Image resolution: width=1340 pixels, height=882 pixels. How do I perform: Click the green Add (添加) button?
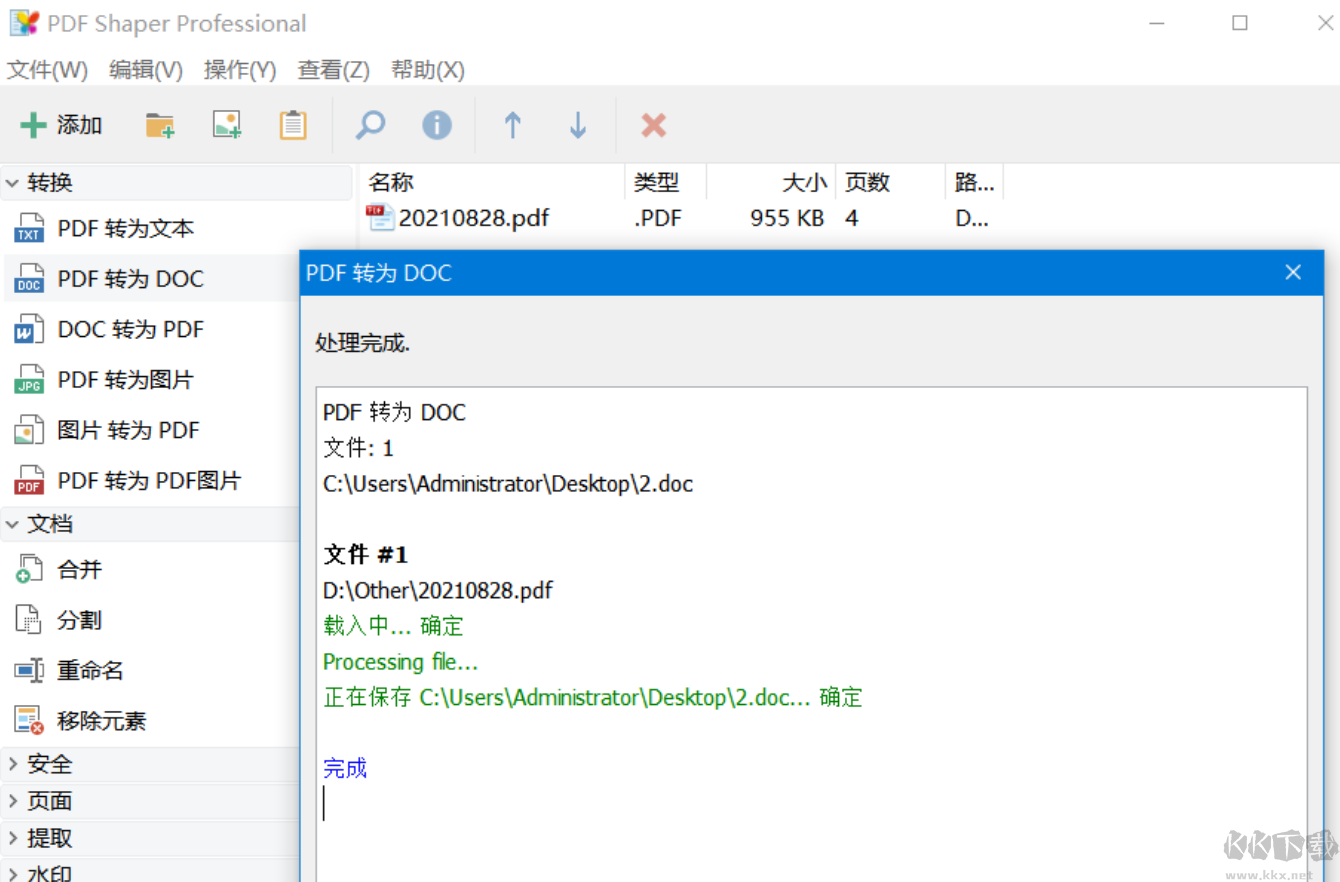pyautogui.click(x=61, y=125)
